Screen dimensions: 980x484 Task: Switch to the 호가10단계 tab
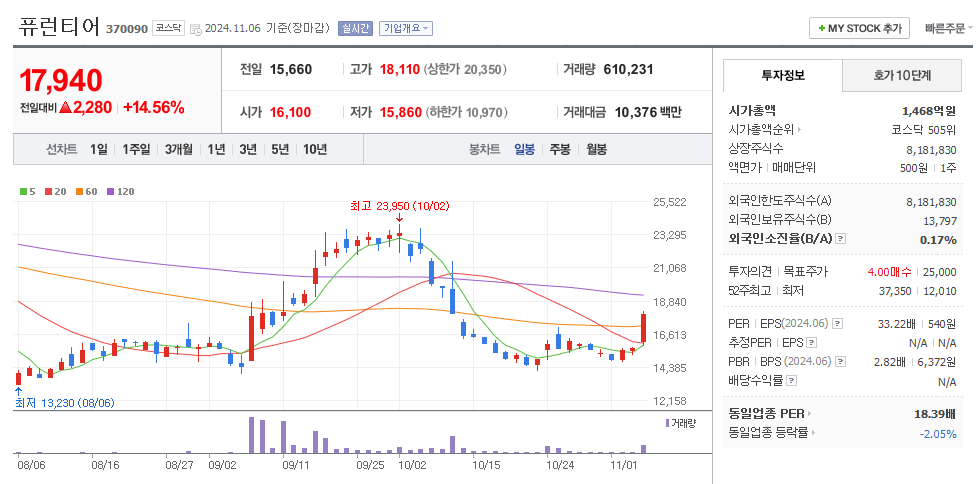tap(902, 76)
